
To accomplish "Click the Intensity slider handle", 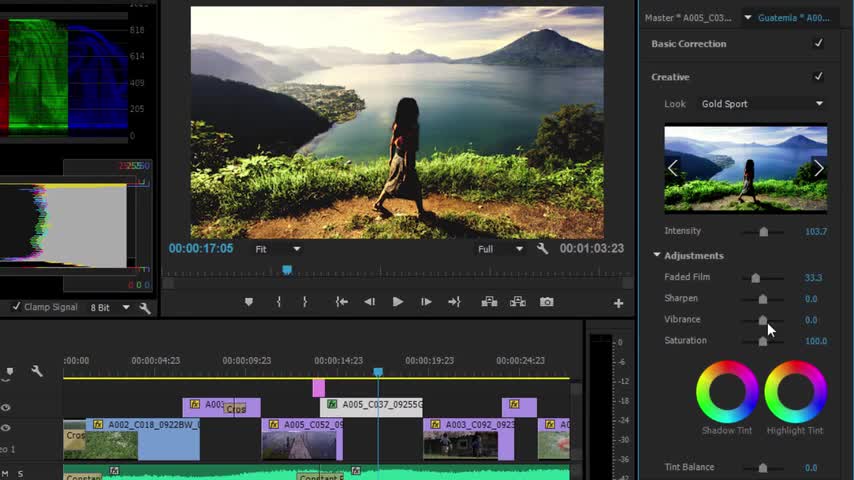I will click(x=764, y=232).
